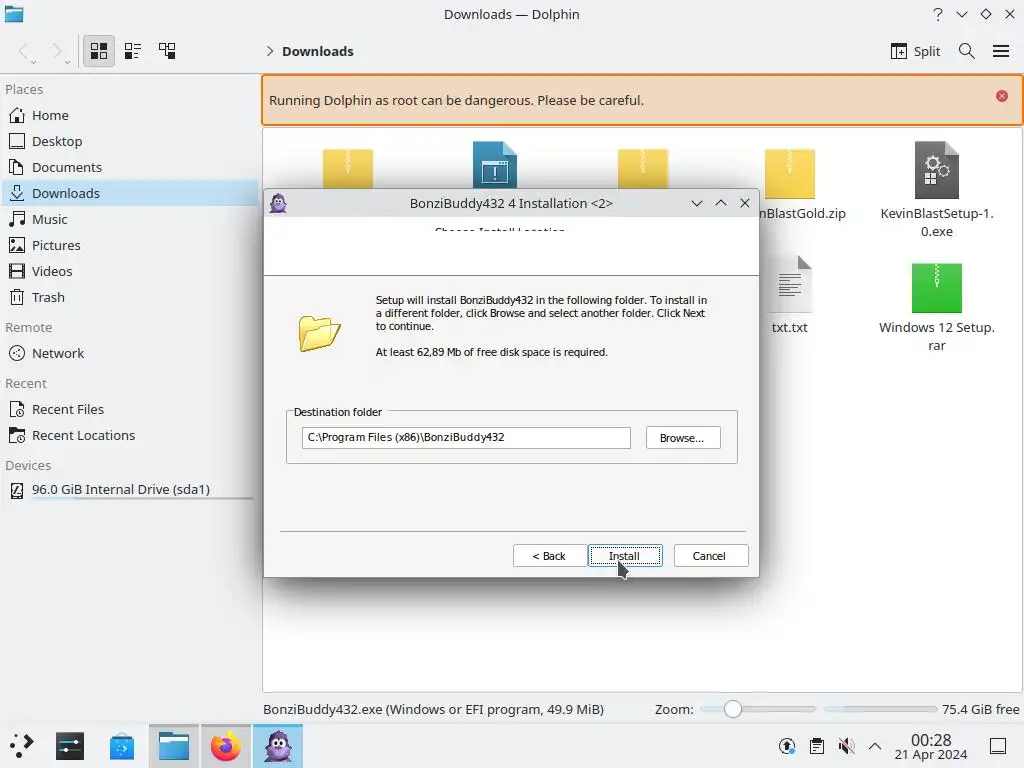The height and width of the screenshot is (768, 1024).
Task: Open the clock and calendar
Action: click(931, 746)
